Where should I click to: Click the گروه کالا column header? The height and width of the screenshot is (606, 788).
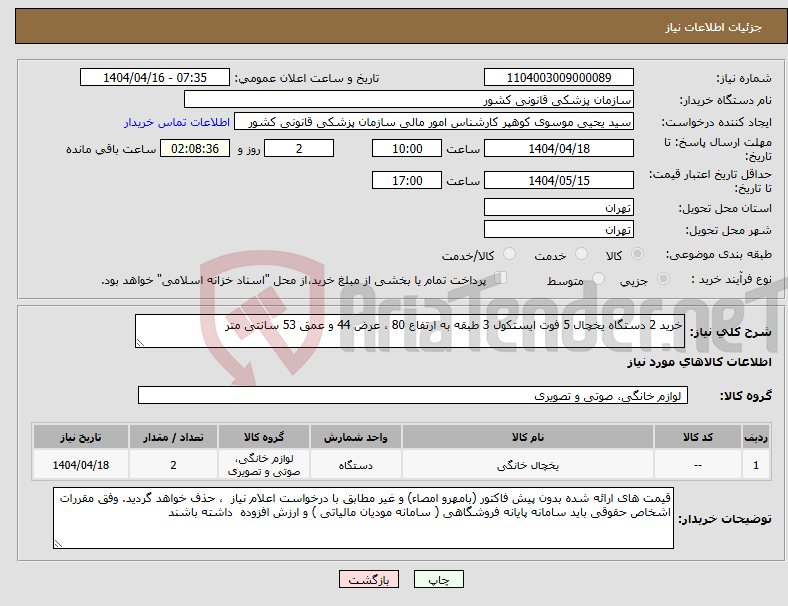tap(264, 437)
